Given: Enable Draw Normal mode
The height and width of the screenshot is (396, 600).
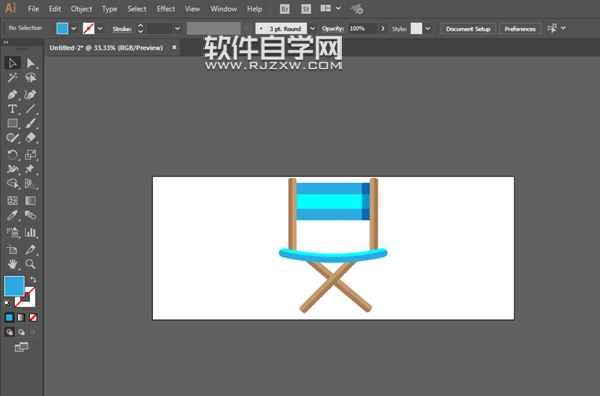Looking at the screenshot, I should [9, 332].
